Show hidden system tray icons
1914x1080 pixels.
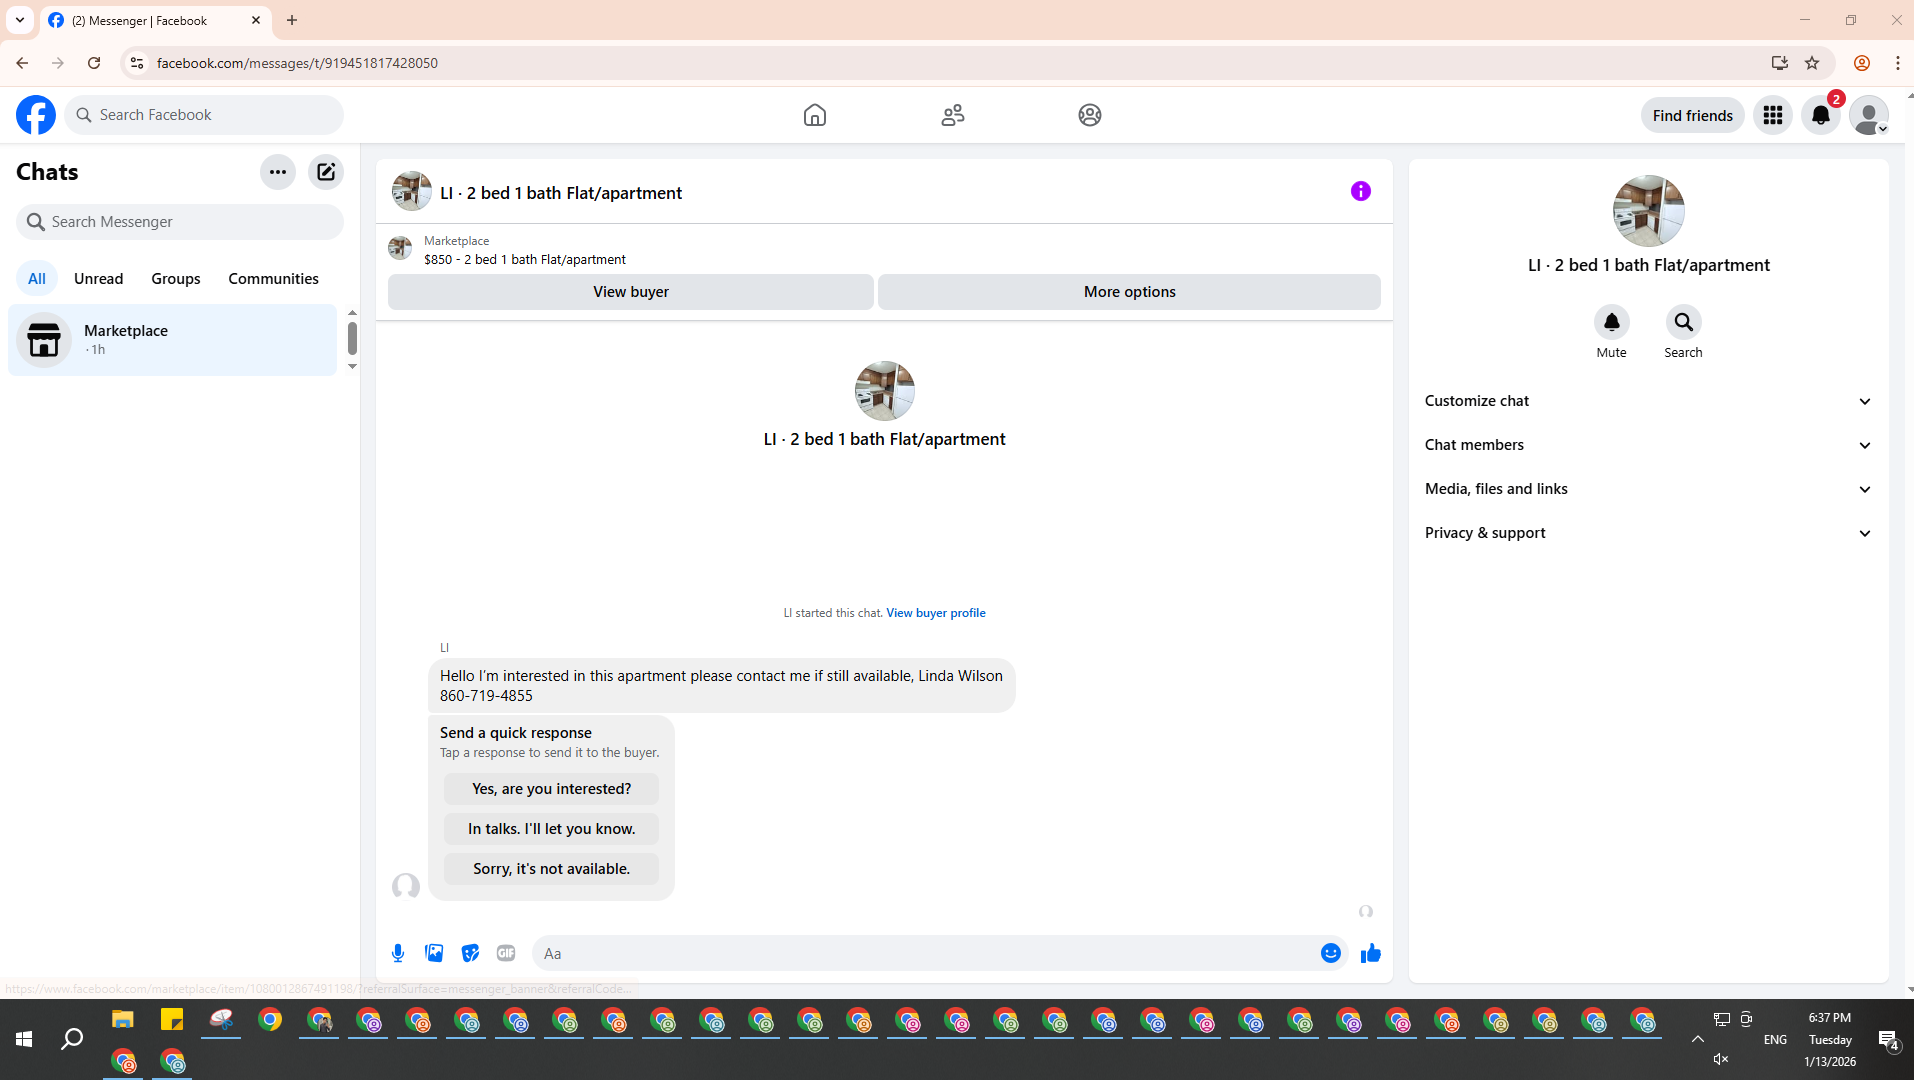tap(1698, 1040)
